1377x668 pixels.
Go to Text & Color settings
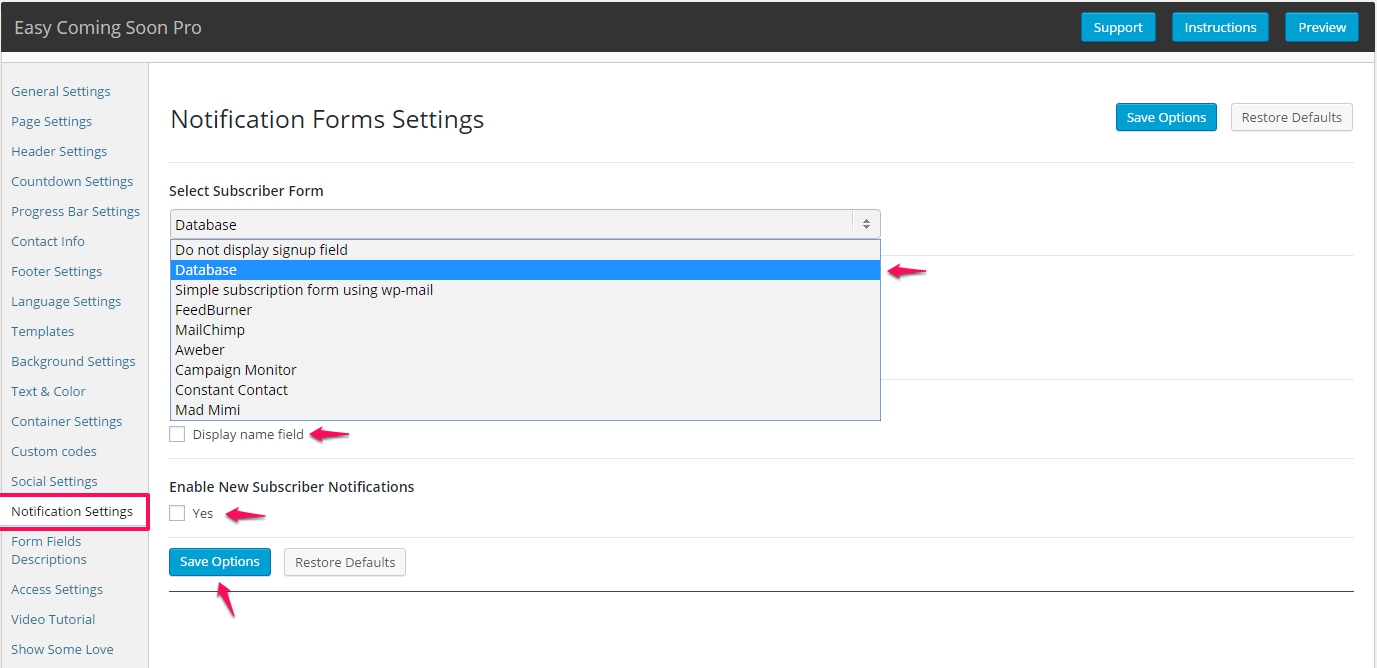[x=49, y=391]
